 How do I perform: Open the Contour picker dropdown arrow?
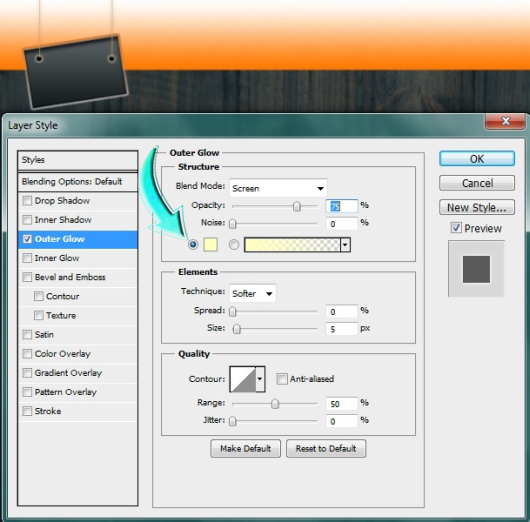260,379
